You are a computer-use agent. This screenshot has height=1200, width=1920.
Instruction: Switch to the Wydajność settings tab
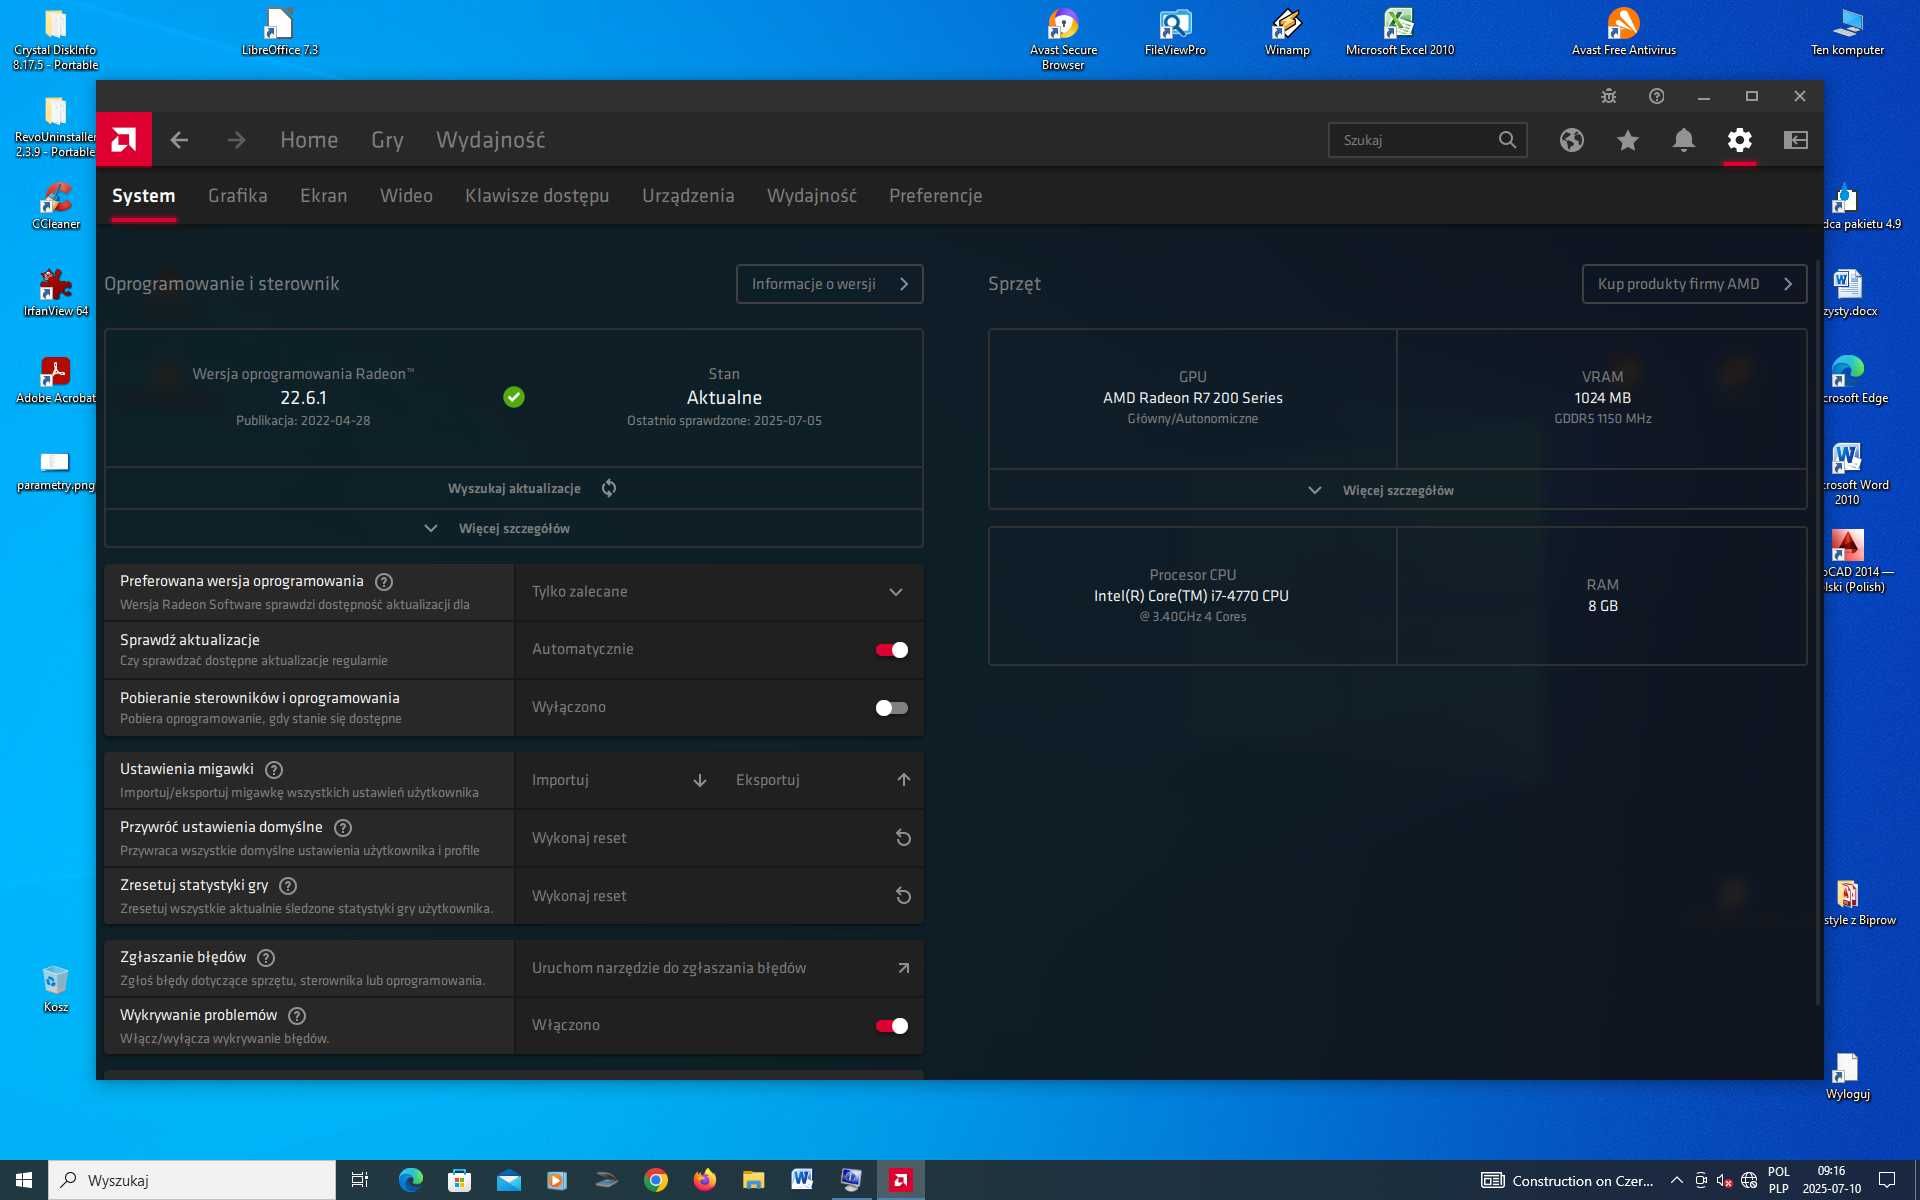click(812, 196)
